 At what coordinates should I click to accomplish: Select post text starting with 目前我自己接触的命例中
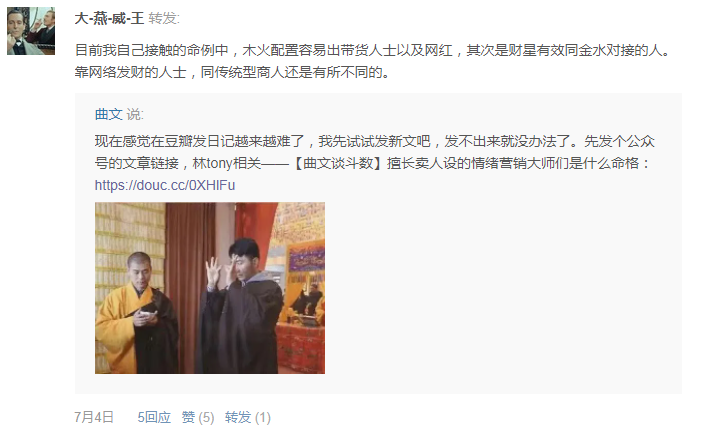point(372,50)
